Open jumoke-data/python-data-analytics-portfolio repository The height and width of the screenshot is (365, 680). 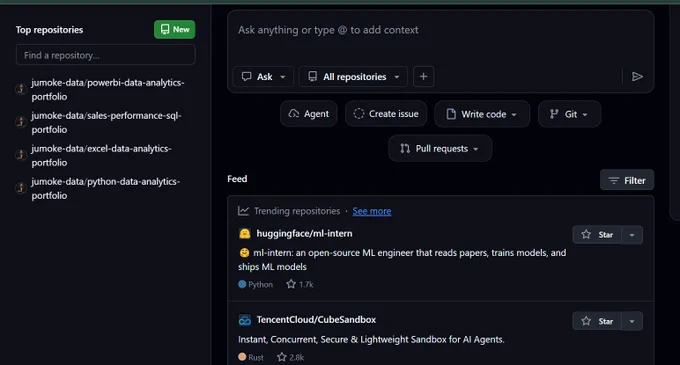[x=105, y=188]
